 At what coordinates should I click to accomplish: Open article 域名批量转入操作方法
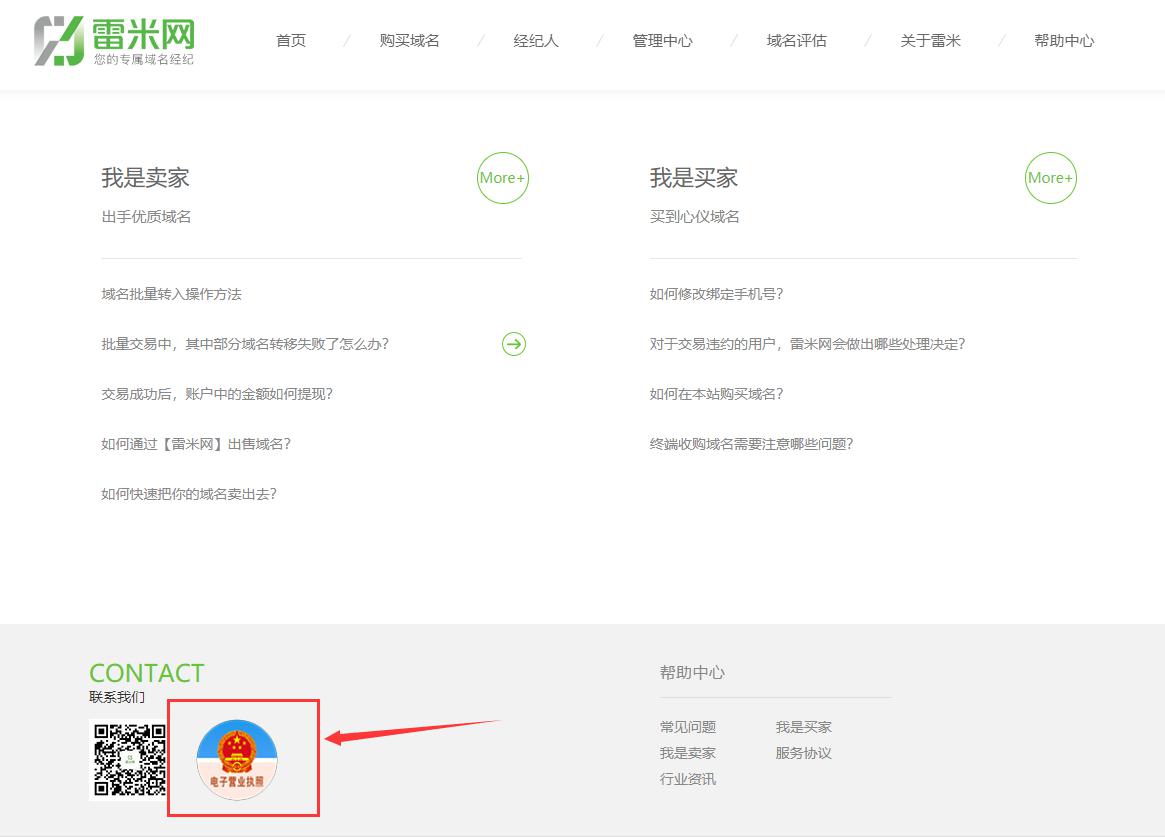[x=171, y=294]
